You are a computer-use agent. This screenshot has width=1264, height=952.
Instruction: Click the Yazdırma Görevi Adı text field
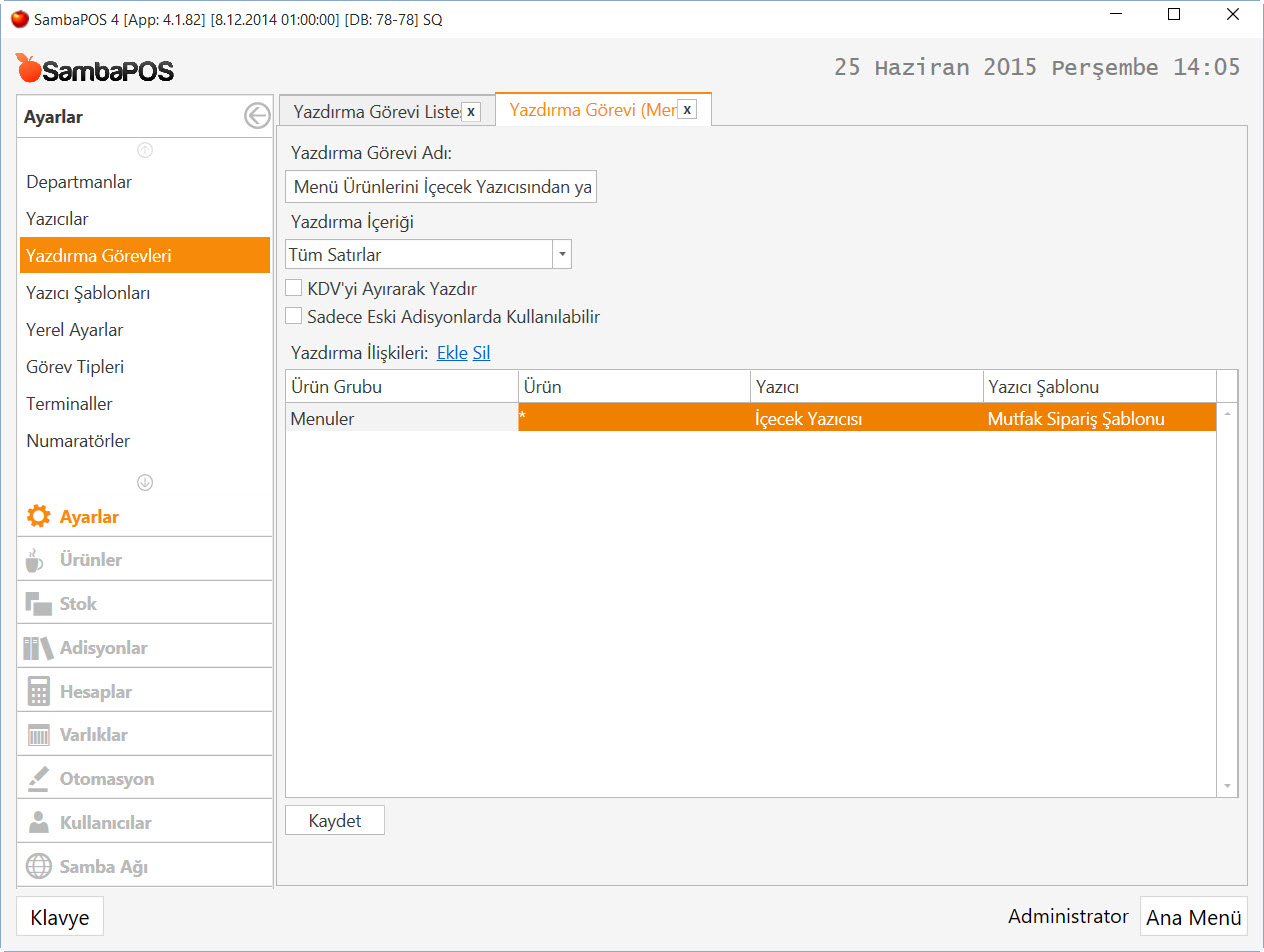[x=441, y=187]
